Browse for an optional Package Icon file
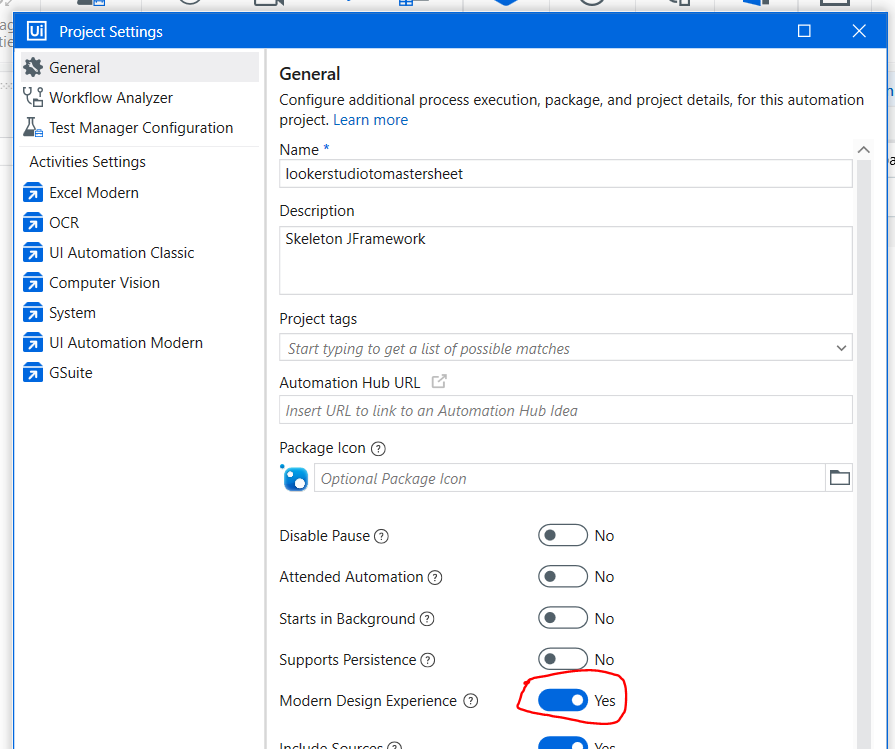Viewport: 895px width, 749px height. (839, 478)
